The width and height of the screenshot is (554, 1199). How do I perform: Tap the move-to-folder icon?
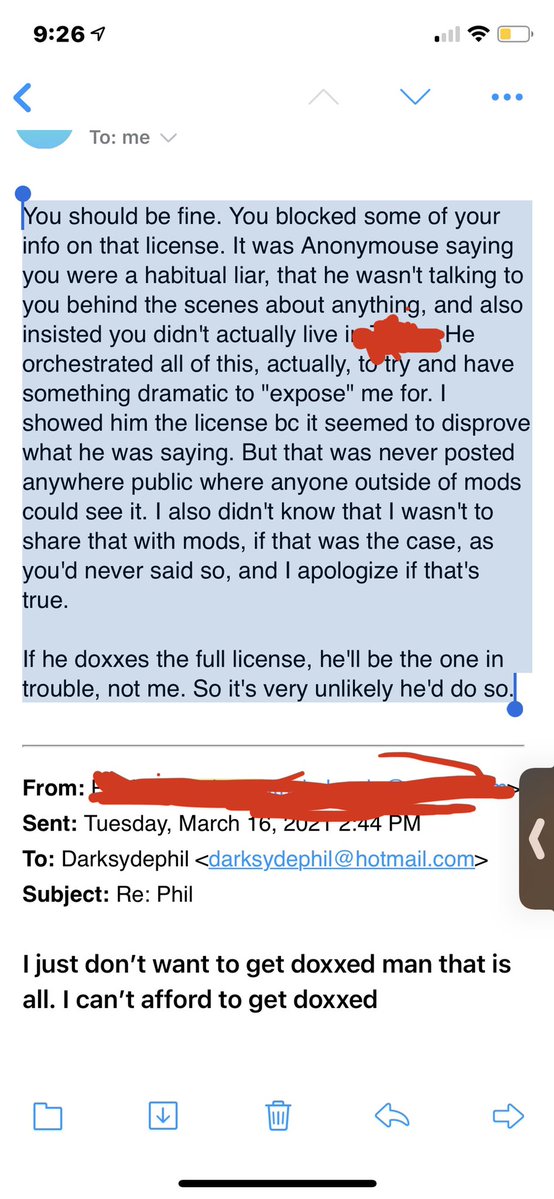tap(47, 1115)
